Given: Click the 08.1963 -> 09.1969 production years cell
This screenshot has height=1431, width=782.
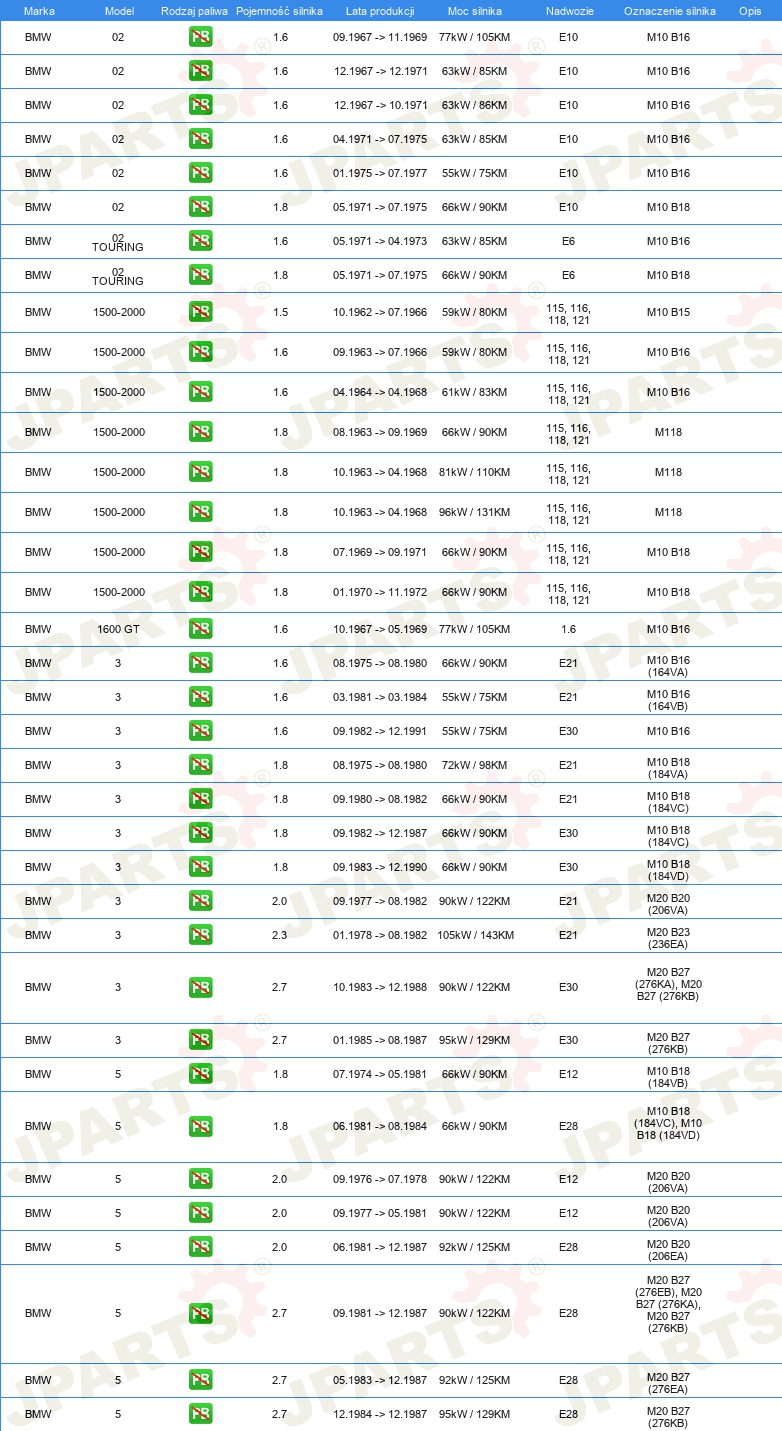Looking at the screenshot, I should [x=380, y=432].
